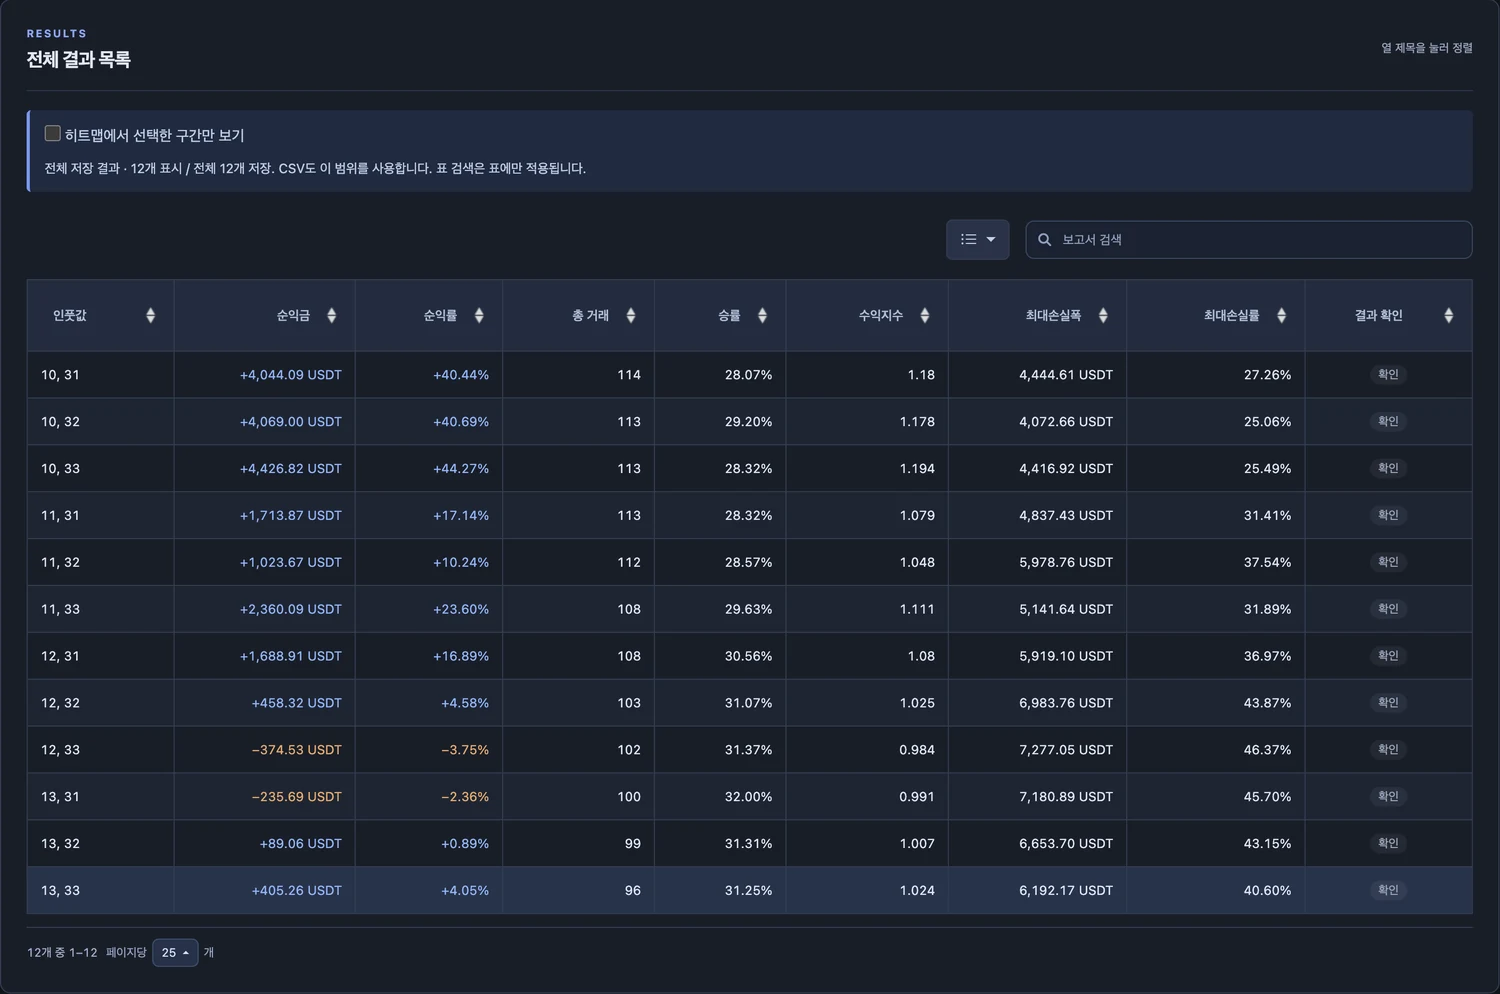Sort by 순익률 column arrows icon
Screen dimensions: 1500x994
pyautogui.click(x=479, y=315)
